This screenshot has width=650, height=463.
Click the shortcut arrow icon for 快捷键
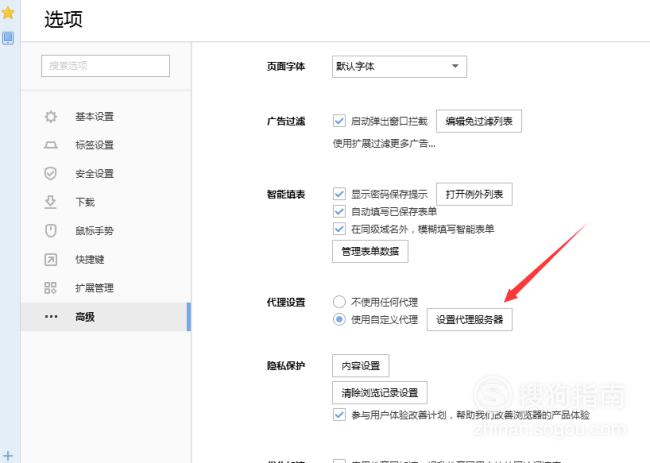51,259
